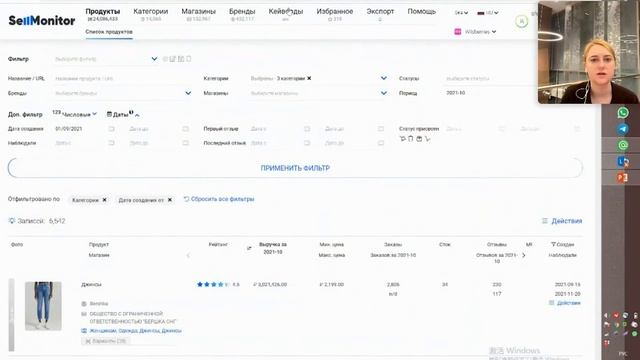The width and height of the screenshot is (640, 360).
Task: Click the Период field showing 2021-10
Action: [x=490, y=93]
